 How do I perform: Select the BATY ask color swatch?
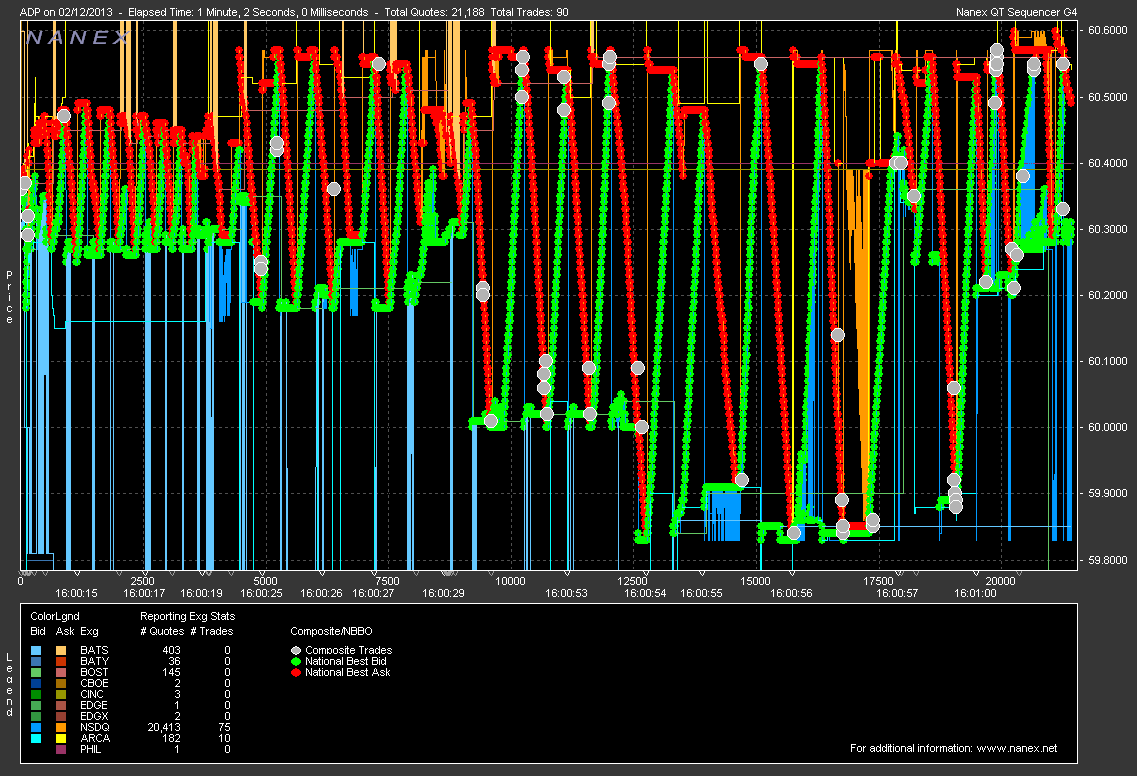pos(61,661)
